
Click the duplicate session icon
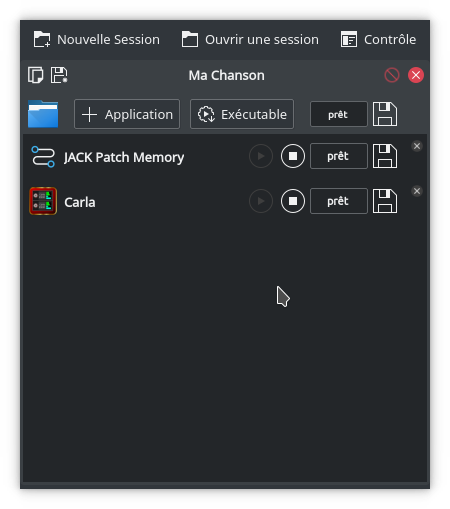pos(35,75)
